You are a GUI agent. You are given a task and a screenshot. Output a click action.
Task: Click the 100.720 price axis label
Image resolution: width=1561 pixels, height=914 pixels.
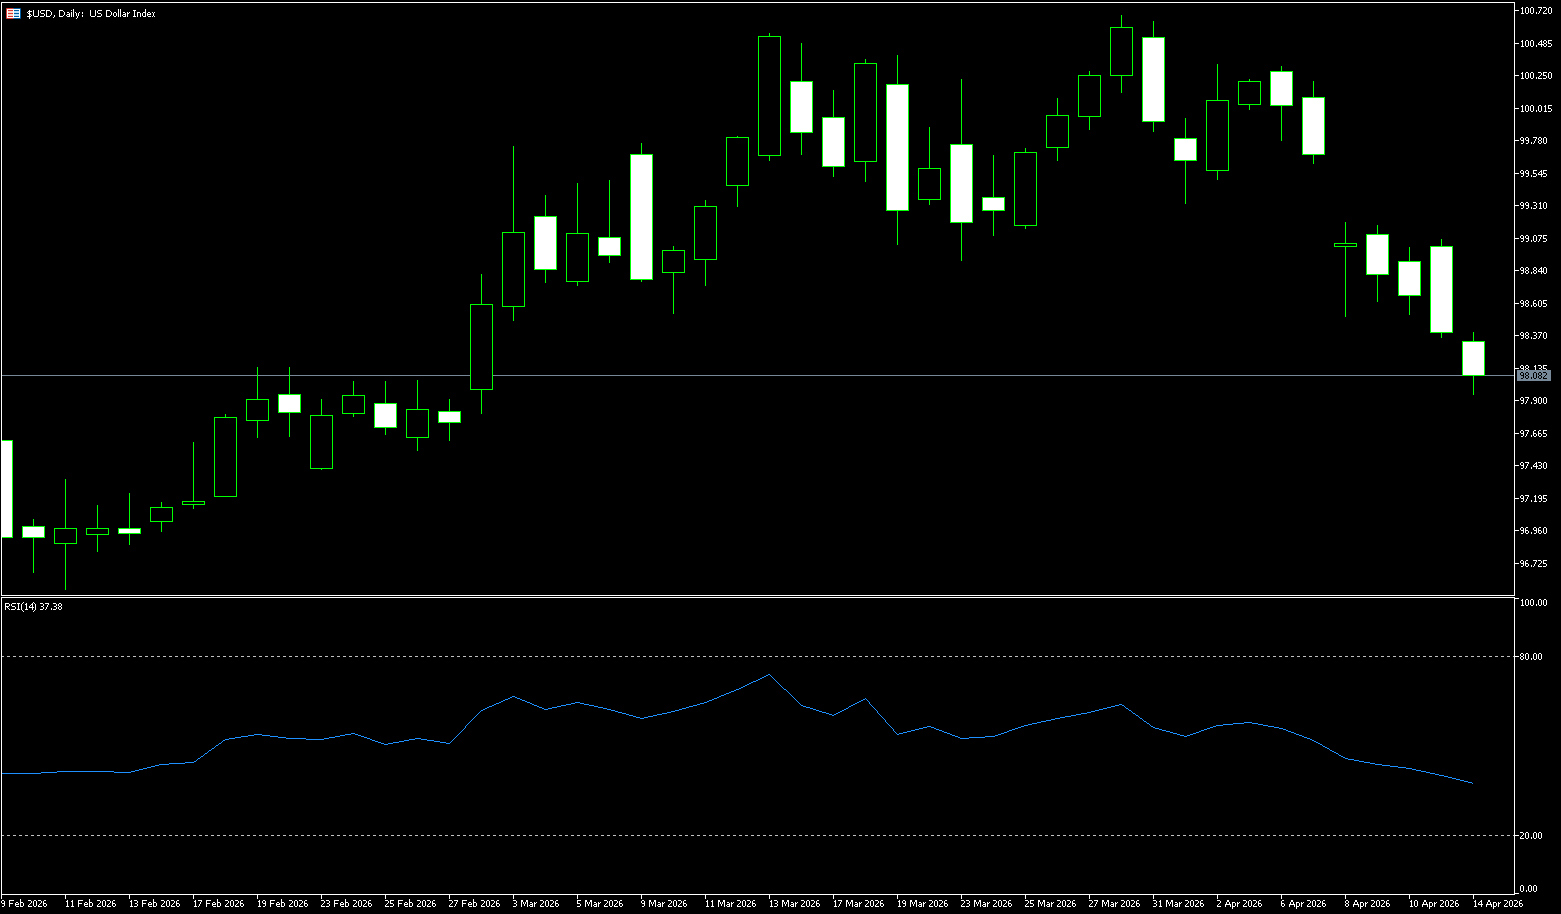[x=1534, y=11]
